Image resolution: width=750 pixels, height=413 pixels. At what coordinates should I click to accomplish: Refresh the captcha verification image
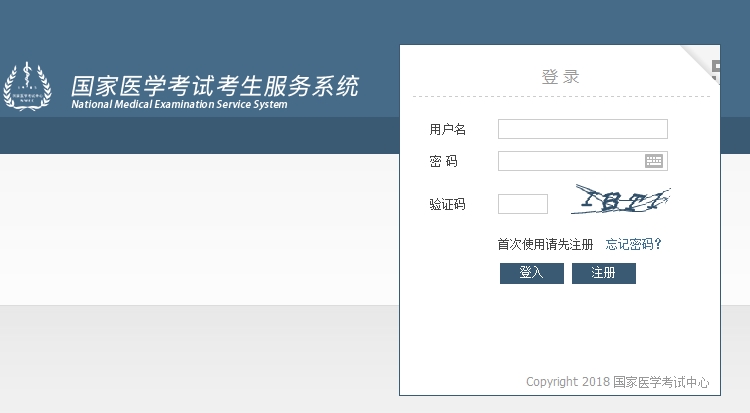620,202
